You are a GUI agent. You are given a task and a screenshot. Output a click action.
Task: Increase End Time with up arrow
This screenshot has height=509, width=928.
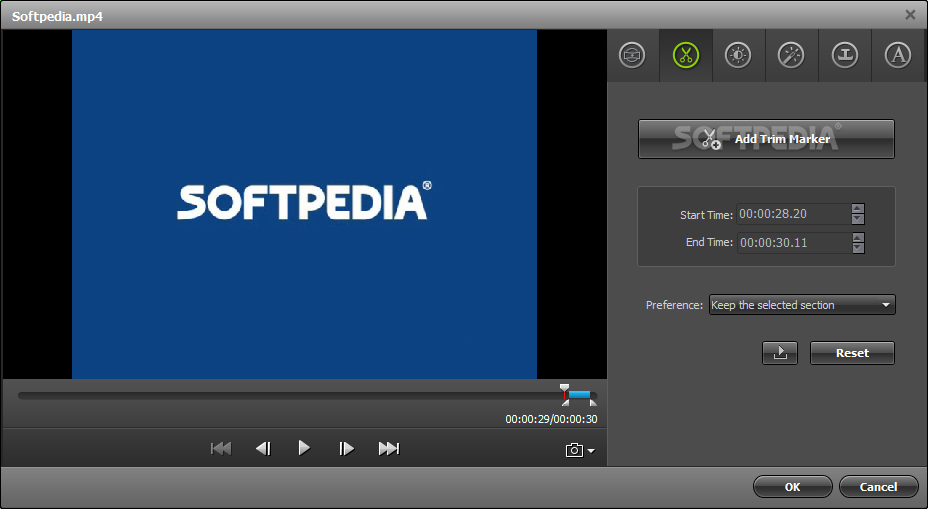(x=858, y=237)
